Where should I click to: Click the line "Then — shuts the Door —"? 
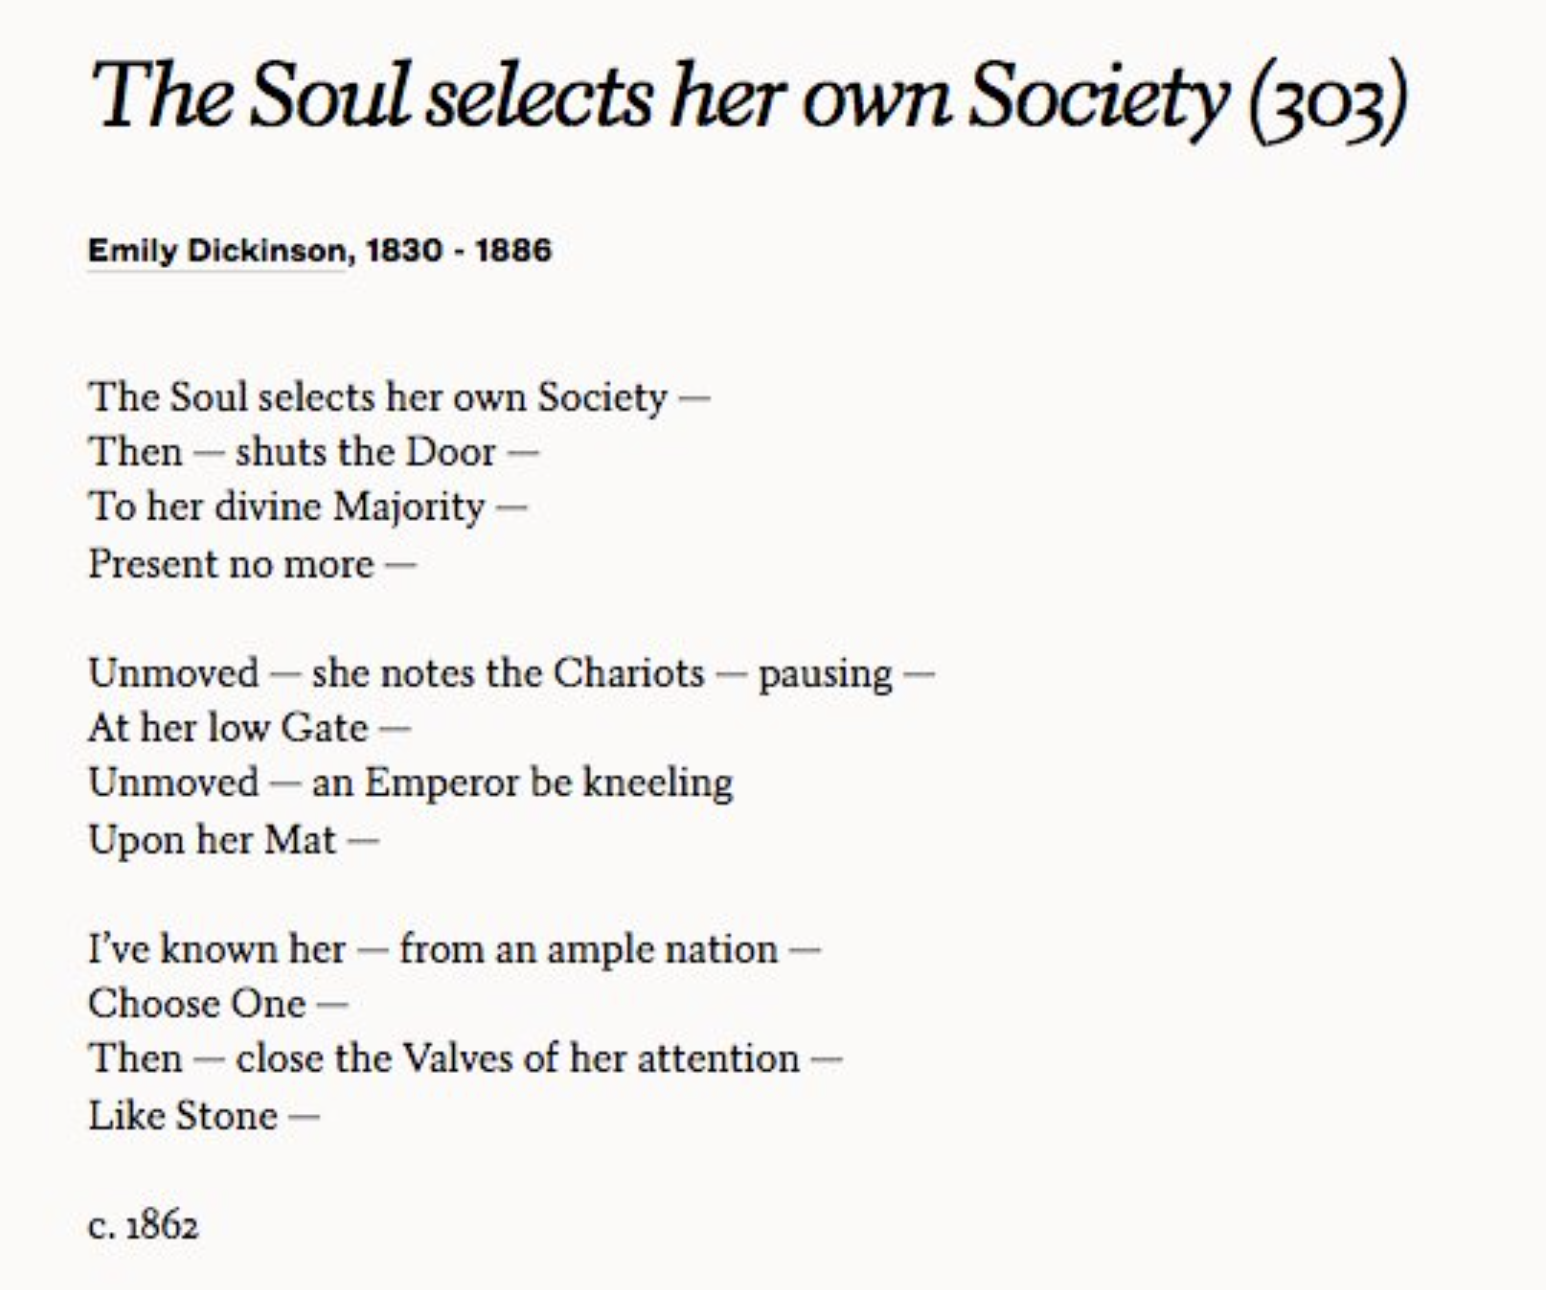[x=313, y=452]
